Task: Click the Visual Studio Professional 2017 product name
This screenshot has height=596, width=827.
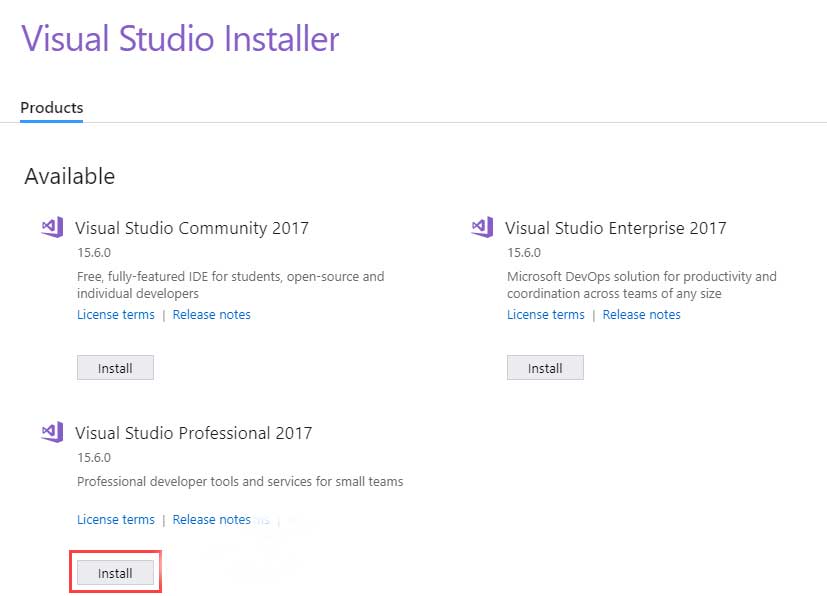Action: coord(192,433)
